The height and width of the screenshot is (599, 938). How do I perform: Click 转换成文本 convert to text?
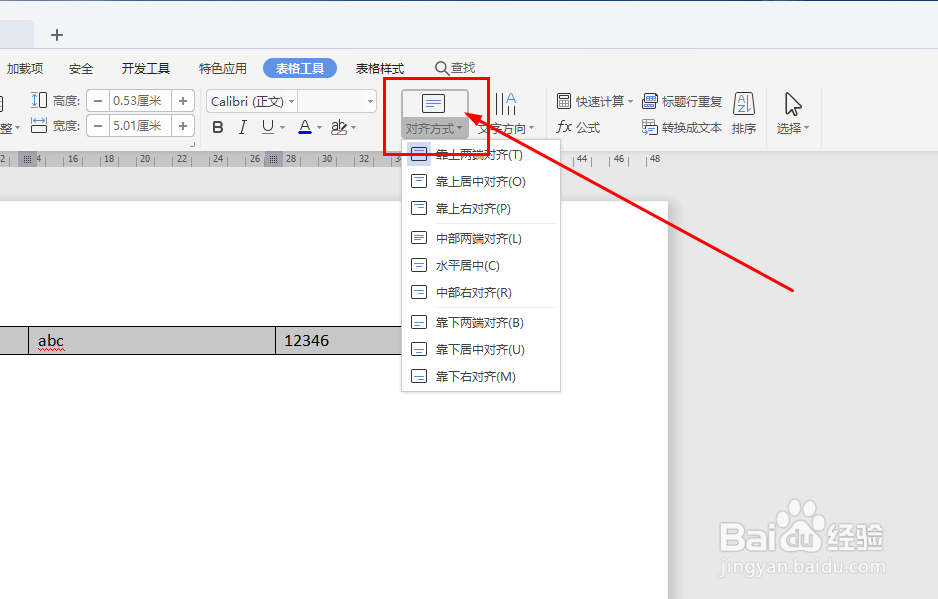[682, 127]
